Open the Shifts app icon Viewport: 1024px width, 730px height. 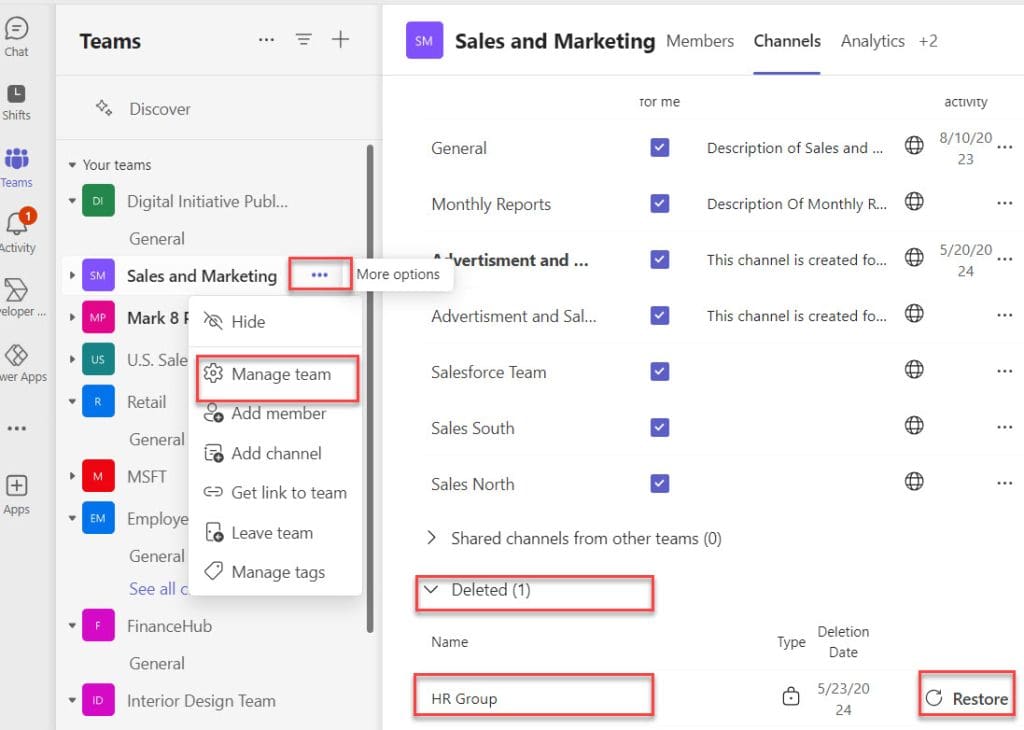click(x=16, y=103)
